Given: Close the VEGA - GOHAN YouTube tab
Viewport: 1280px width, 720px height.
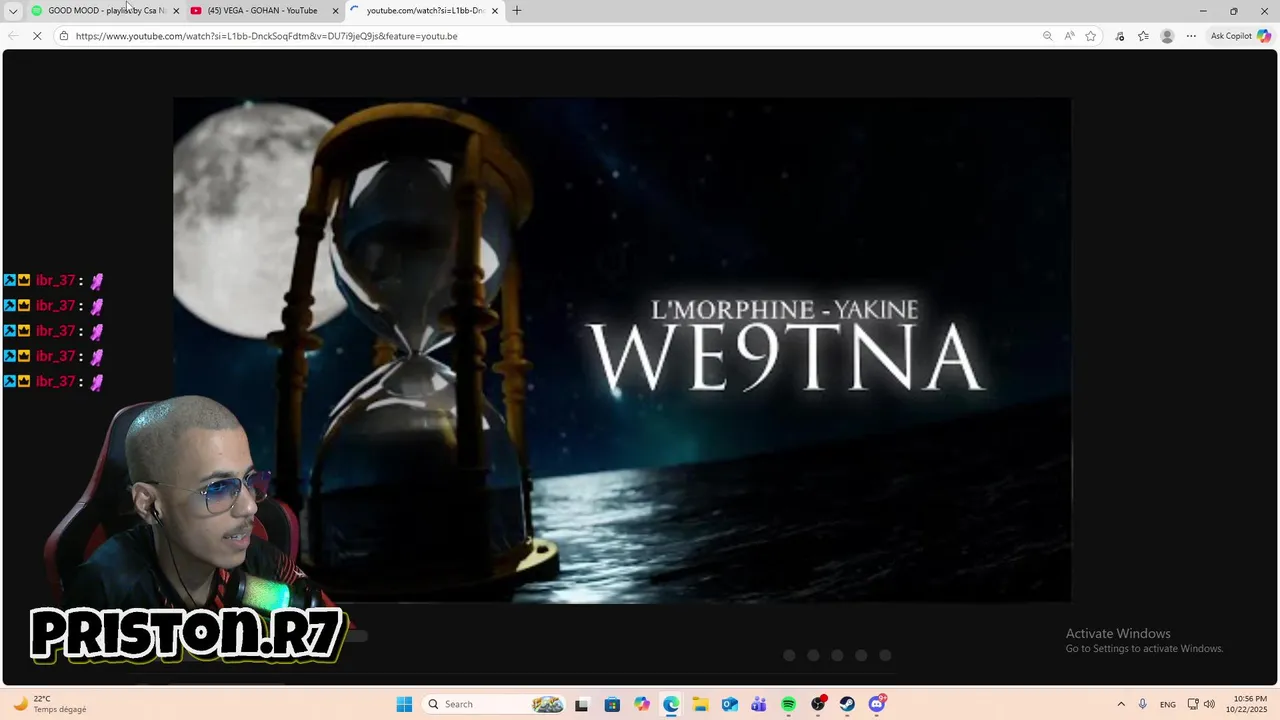Looking at the screenshot, I should click(x=336, y=11).
